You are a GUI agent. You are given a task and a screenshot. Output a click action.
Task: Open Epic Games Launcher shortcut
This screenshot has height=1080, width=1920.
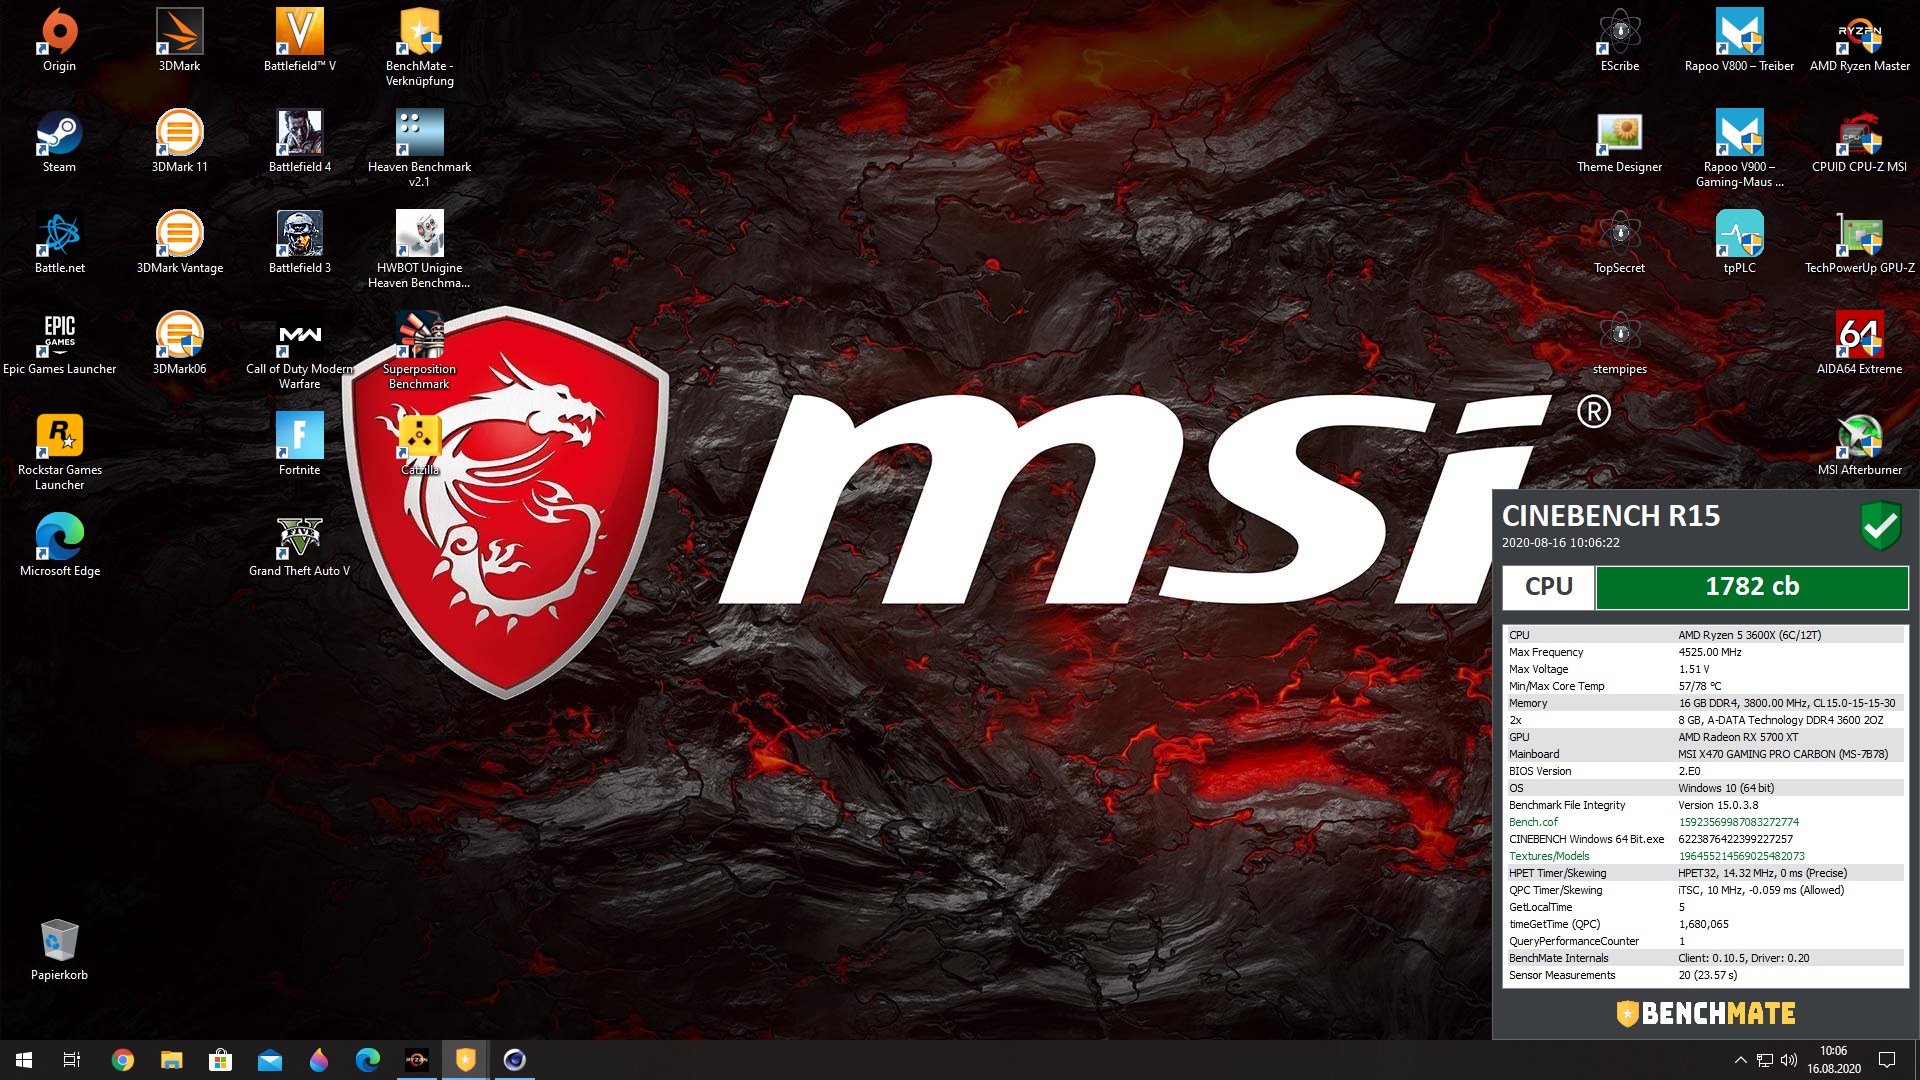[60, 344]
